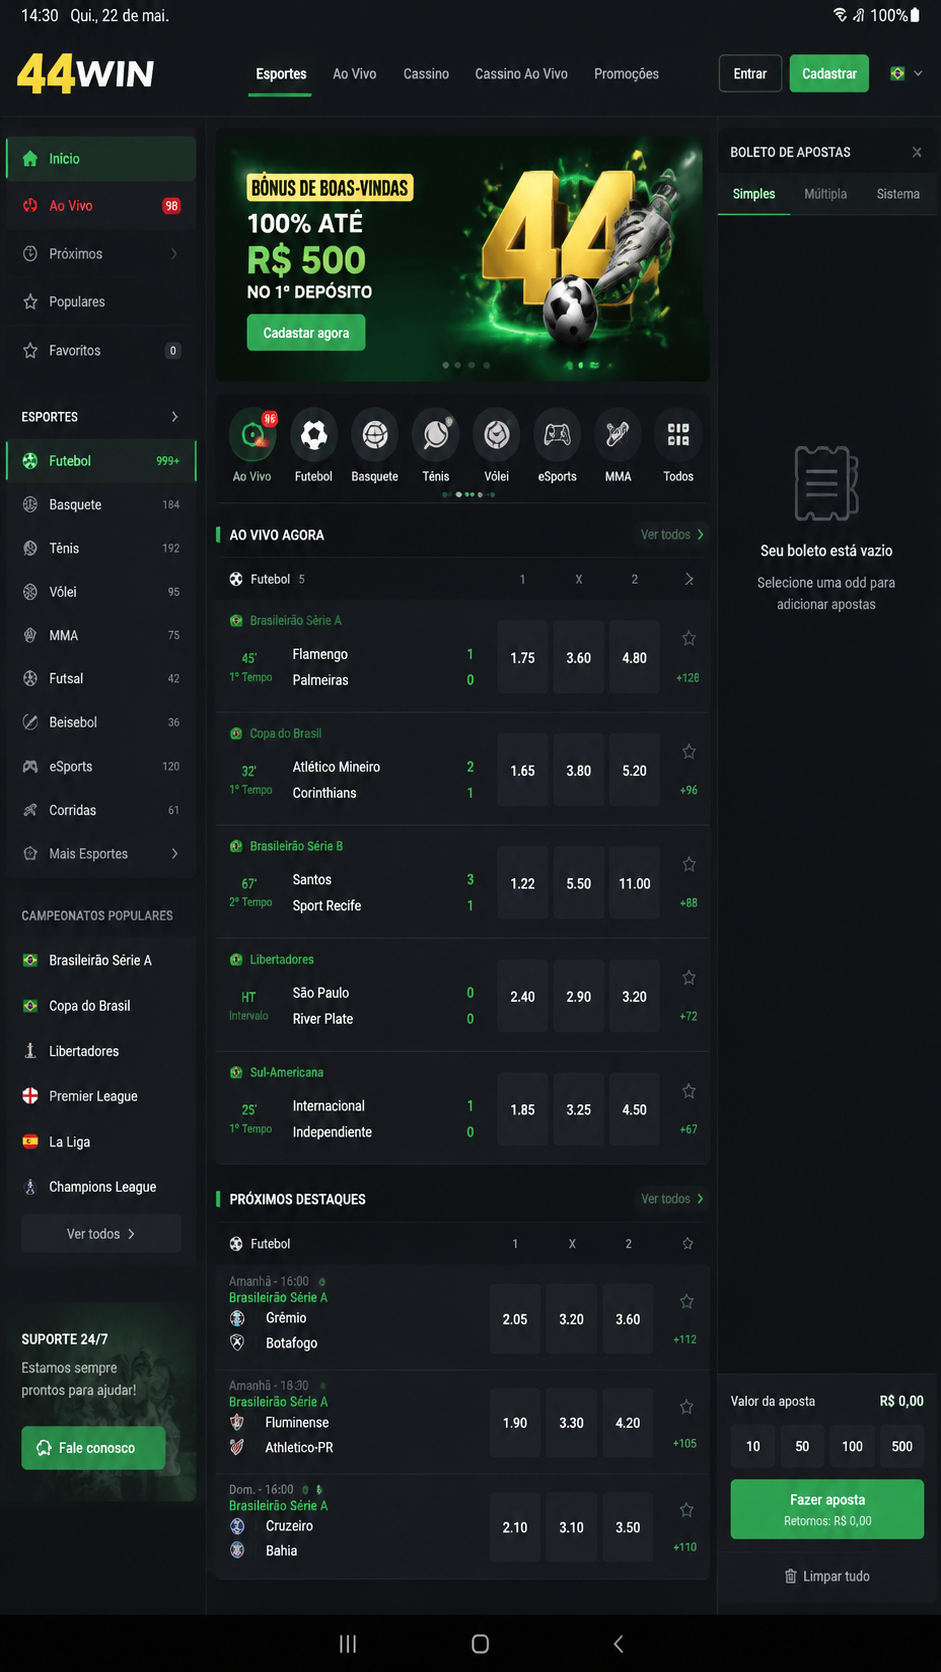The image size is (941, 1672).
Task: Favorite the Flamengo vs Palmeiras match
Action: click(689, 638)
